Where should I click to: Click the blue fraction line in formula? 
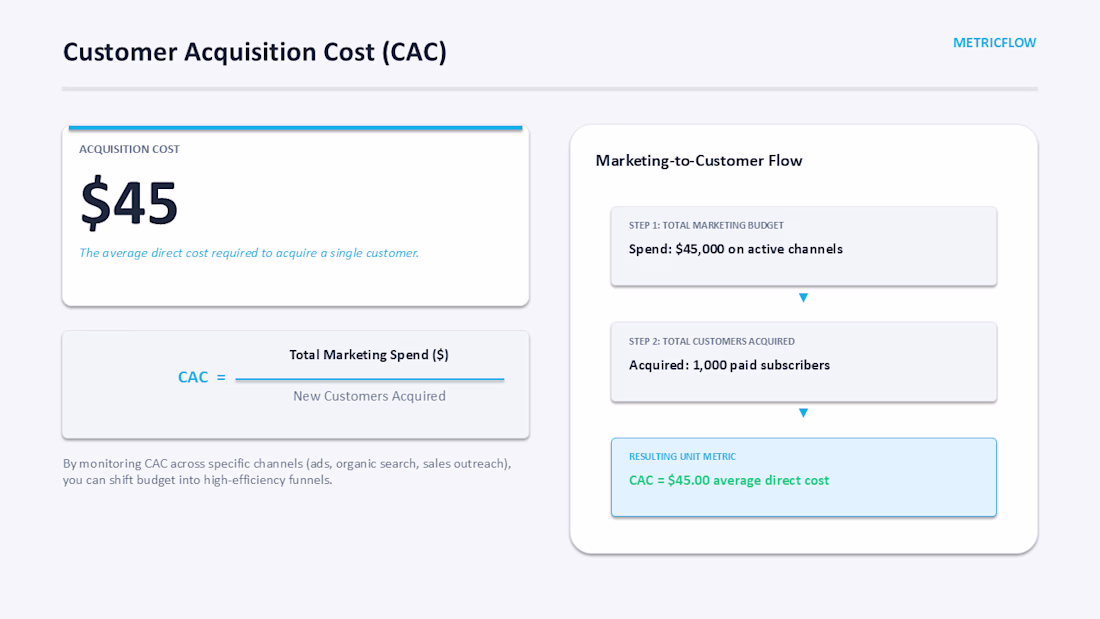370,379
